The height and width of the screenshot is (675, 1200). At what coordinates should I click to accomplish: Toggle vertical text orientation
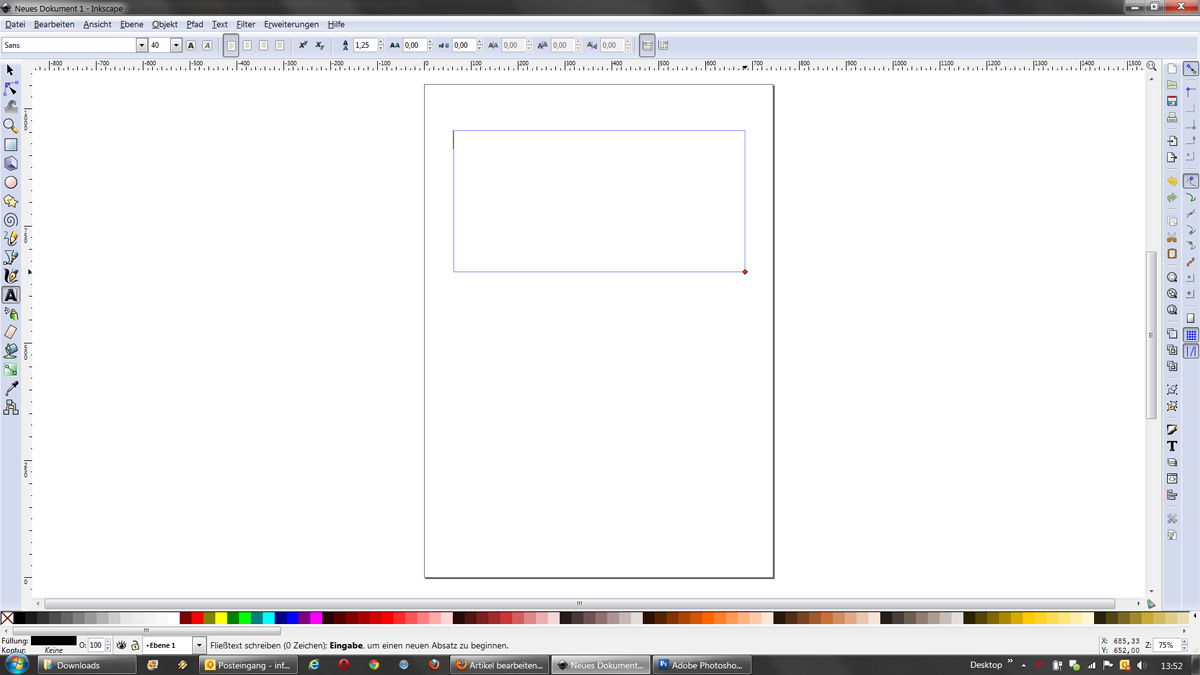pos(664,45)
